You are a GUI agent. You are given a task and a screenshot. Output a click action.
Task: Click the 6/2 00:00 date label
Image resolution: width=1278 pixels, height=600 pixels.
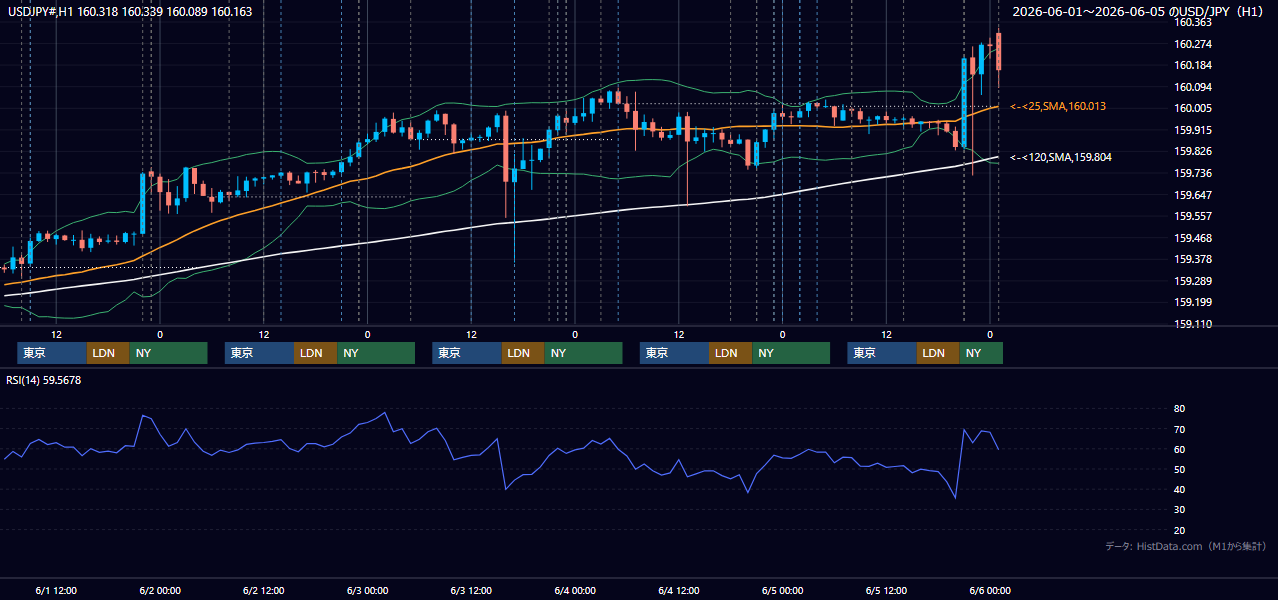(160, 591)
